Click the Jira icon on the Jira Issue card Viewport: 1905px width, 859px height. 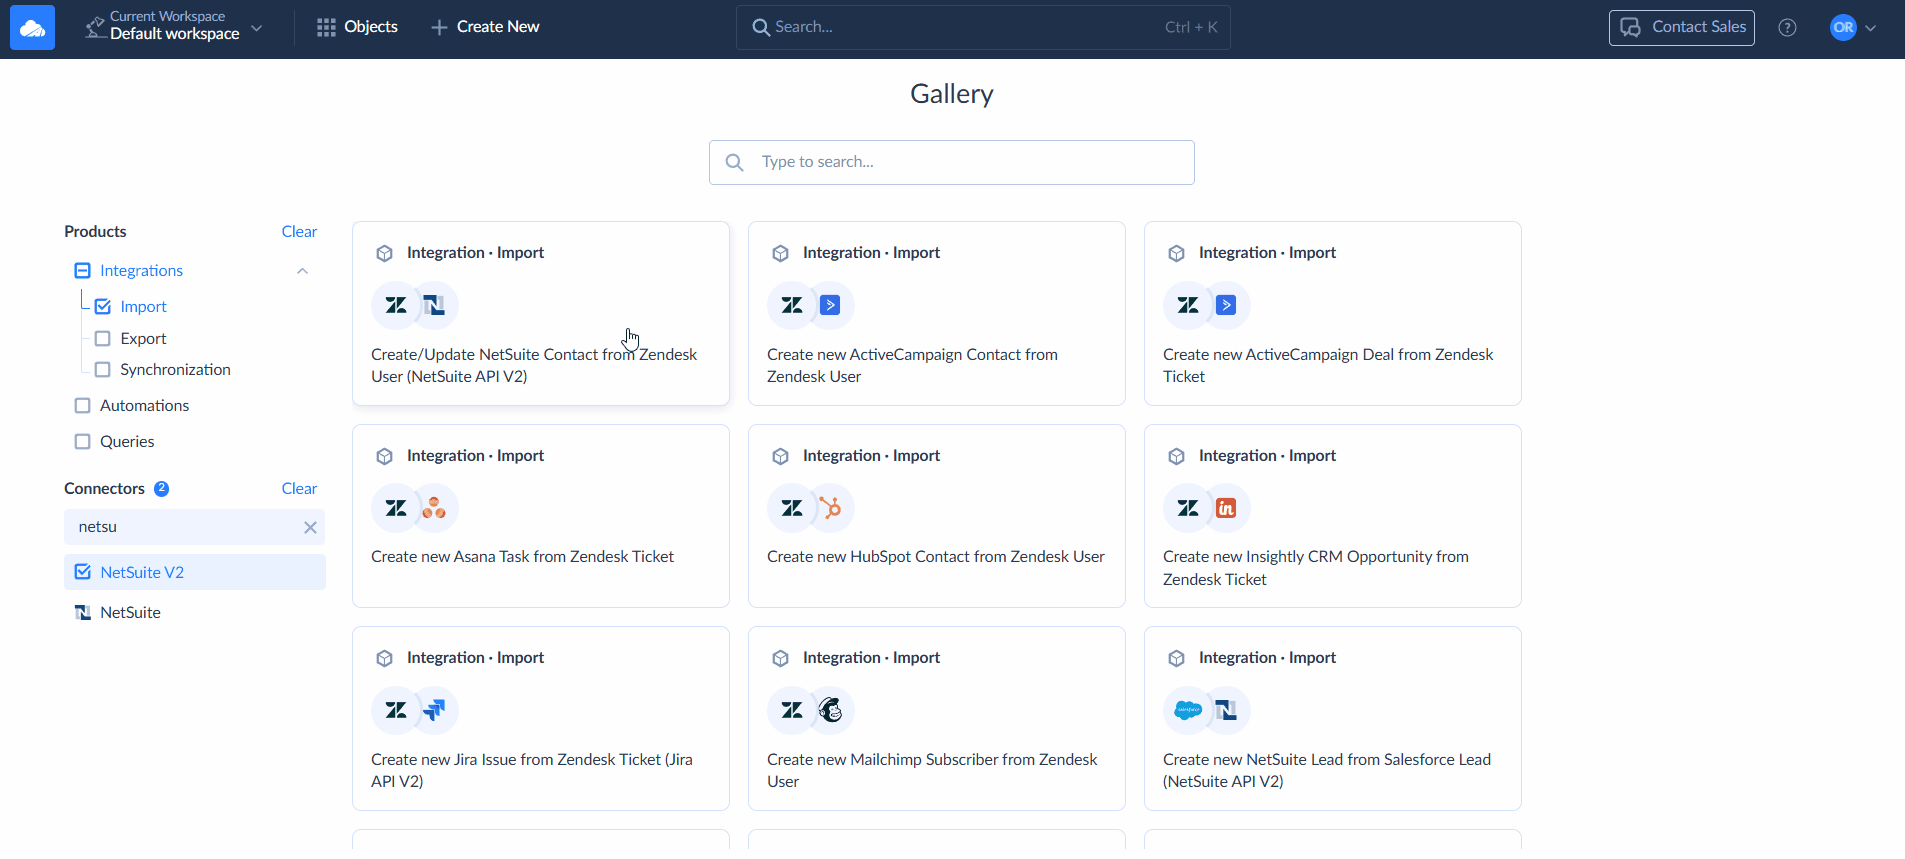pyautogui.click(x=434, y=710)
